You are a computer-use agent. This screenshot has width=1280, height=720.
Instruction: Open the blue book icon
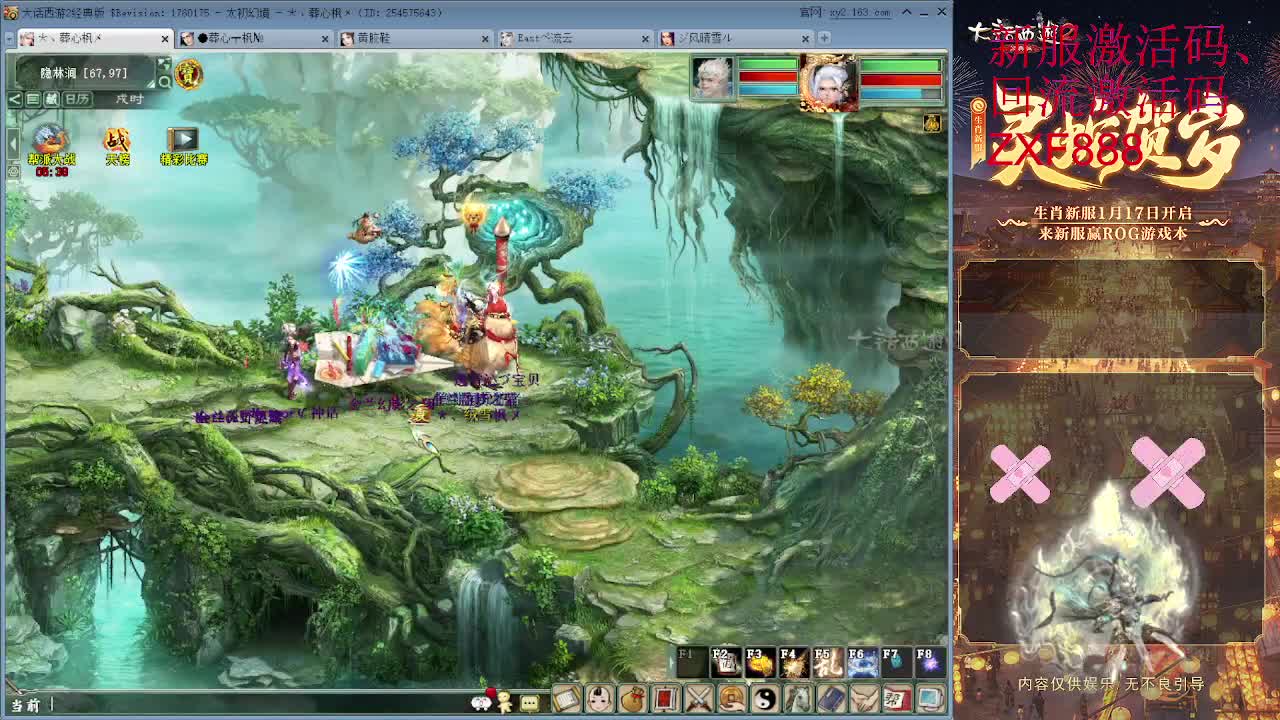pos(831,700)
